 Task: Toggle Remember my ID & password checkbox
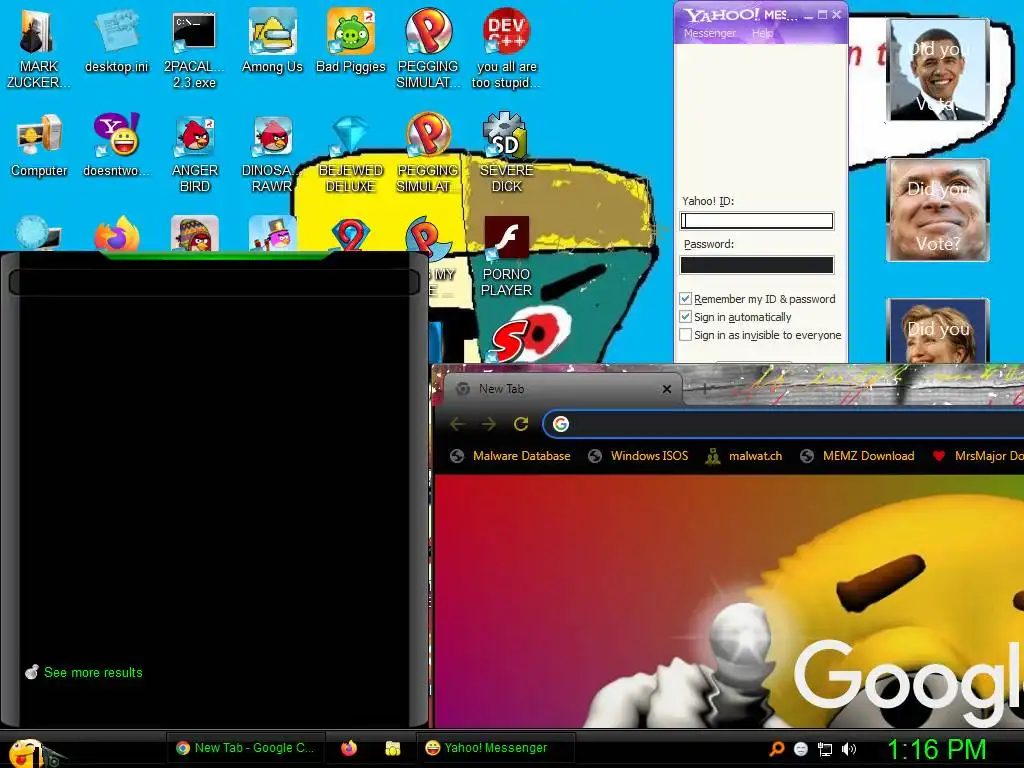[685, 298]
